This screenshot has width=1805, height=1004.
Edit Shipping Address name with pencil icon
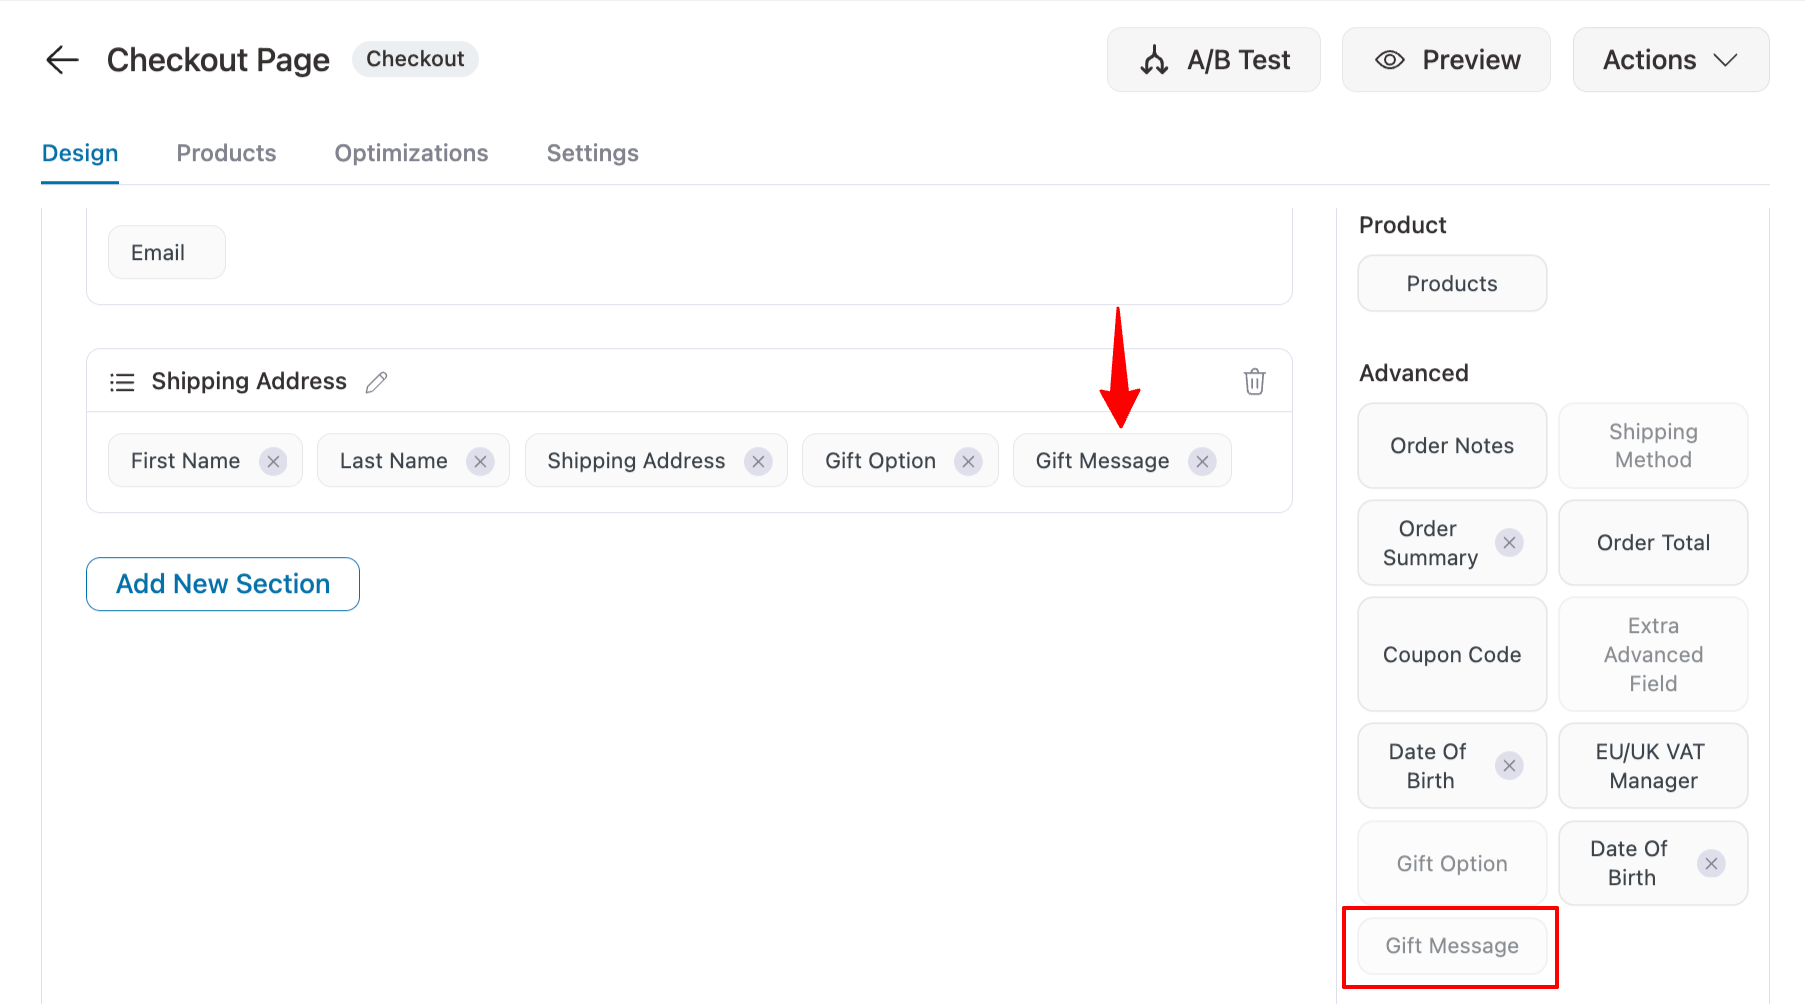(x=376, y=382)
